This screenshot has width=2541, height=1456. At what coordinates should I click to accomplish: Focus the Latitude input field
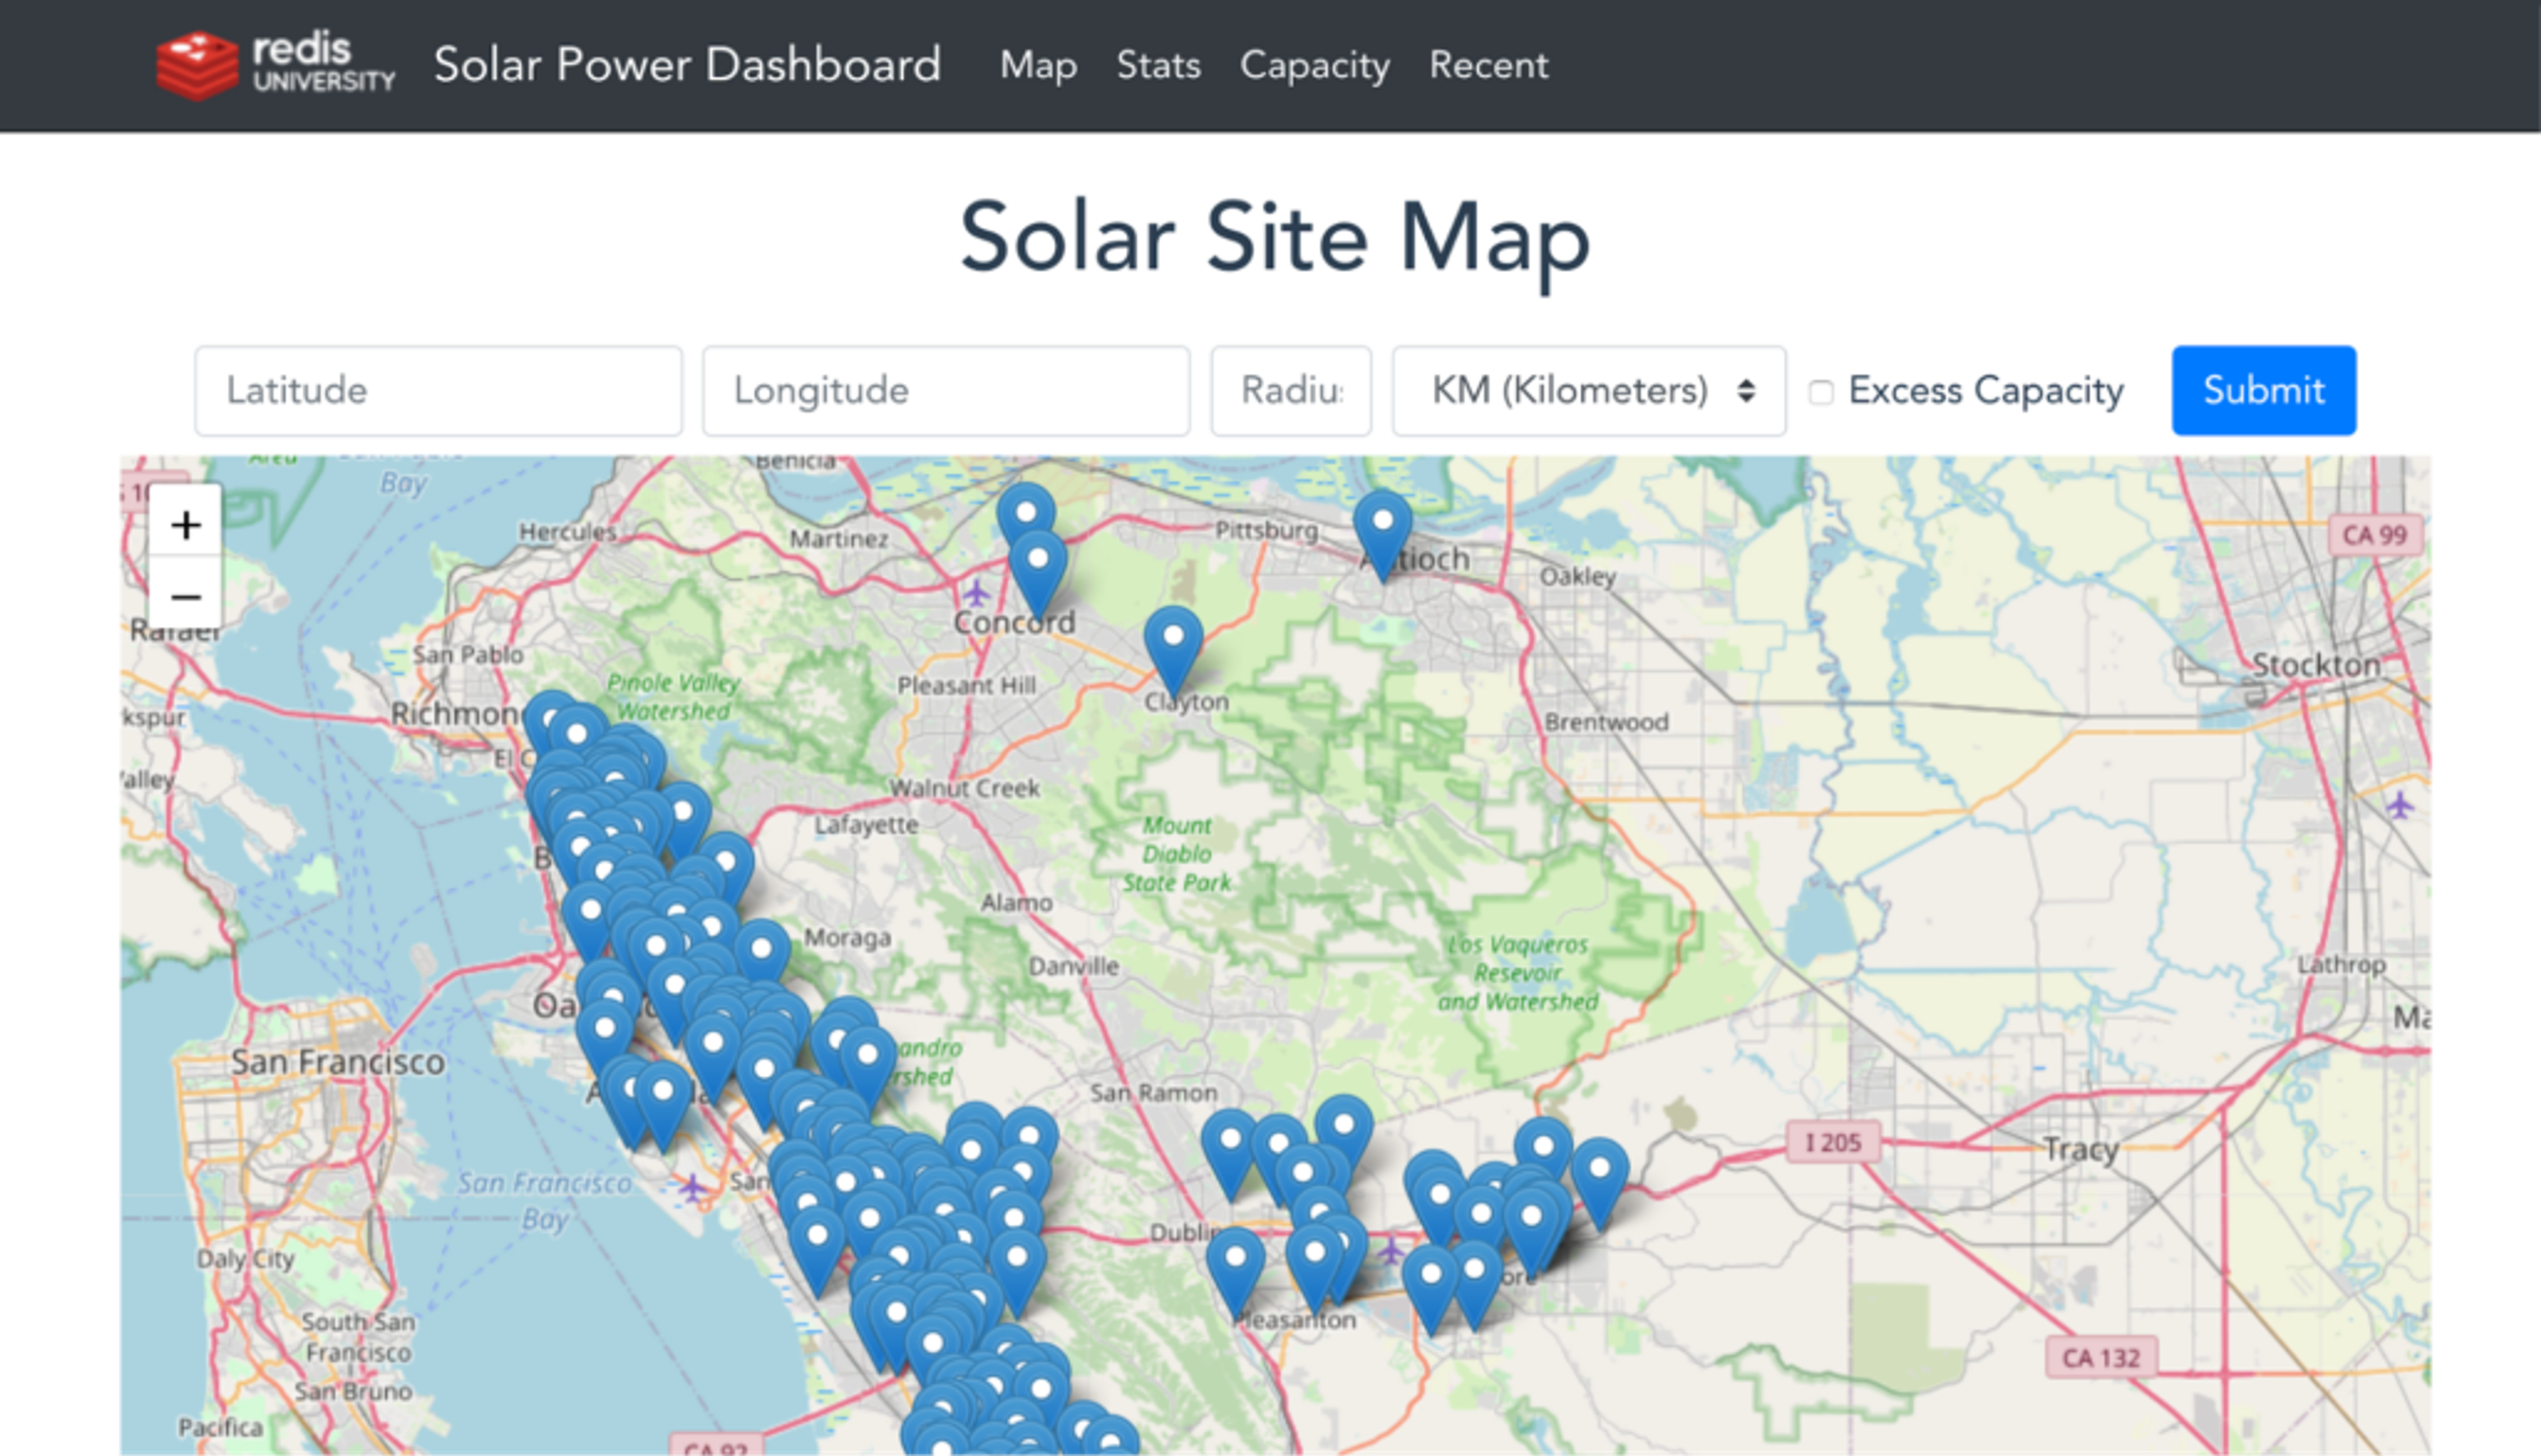click(x=438, y=391)
